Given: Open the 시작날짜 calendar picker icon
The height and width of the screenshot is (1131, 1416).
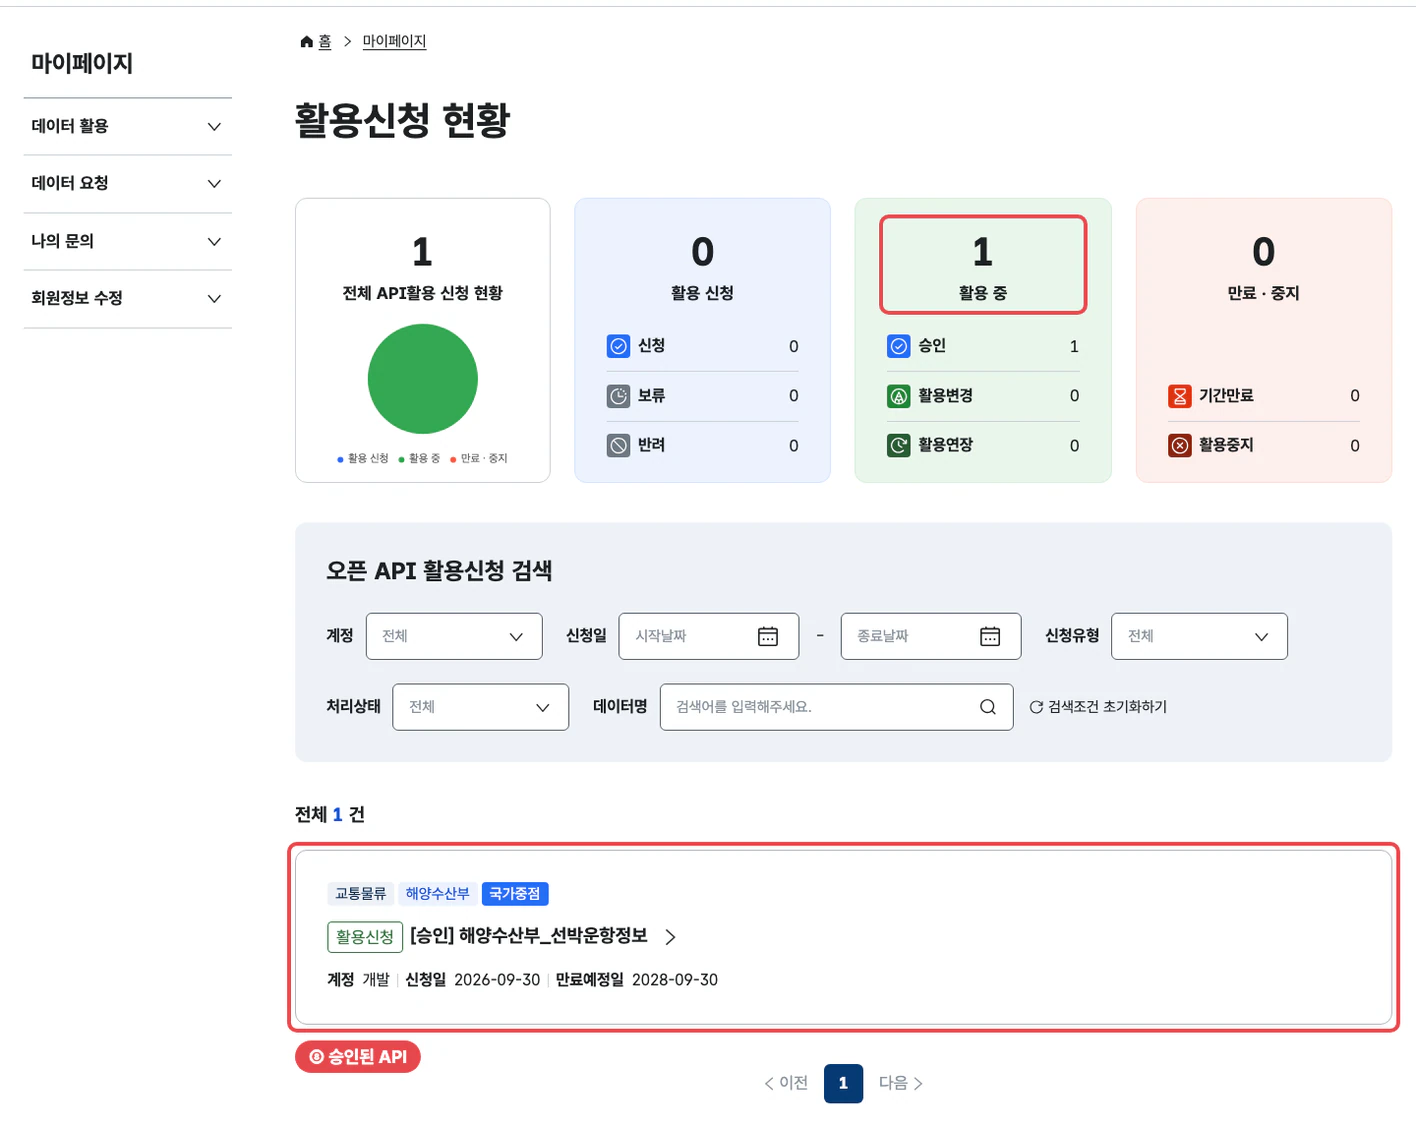Looking at the screenshot, I should click(768, 636).
